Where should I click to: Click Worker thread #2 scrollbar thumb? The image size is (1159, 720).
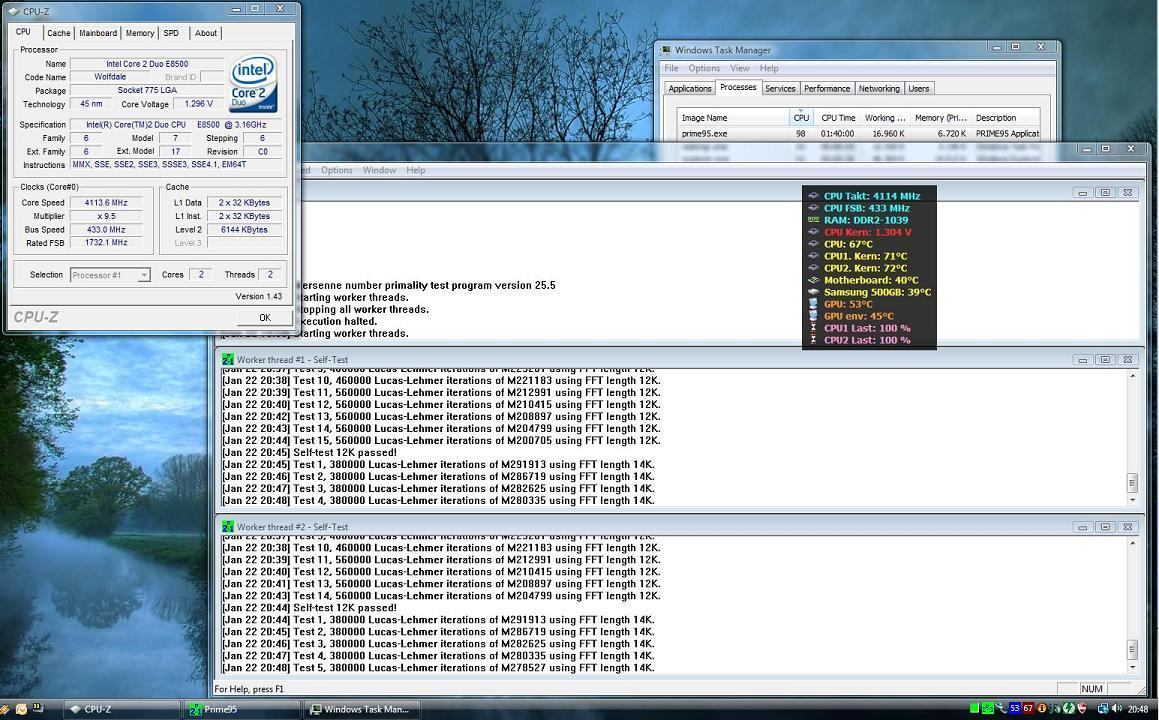pyautogui.click(x=1132, y=650)
